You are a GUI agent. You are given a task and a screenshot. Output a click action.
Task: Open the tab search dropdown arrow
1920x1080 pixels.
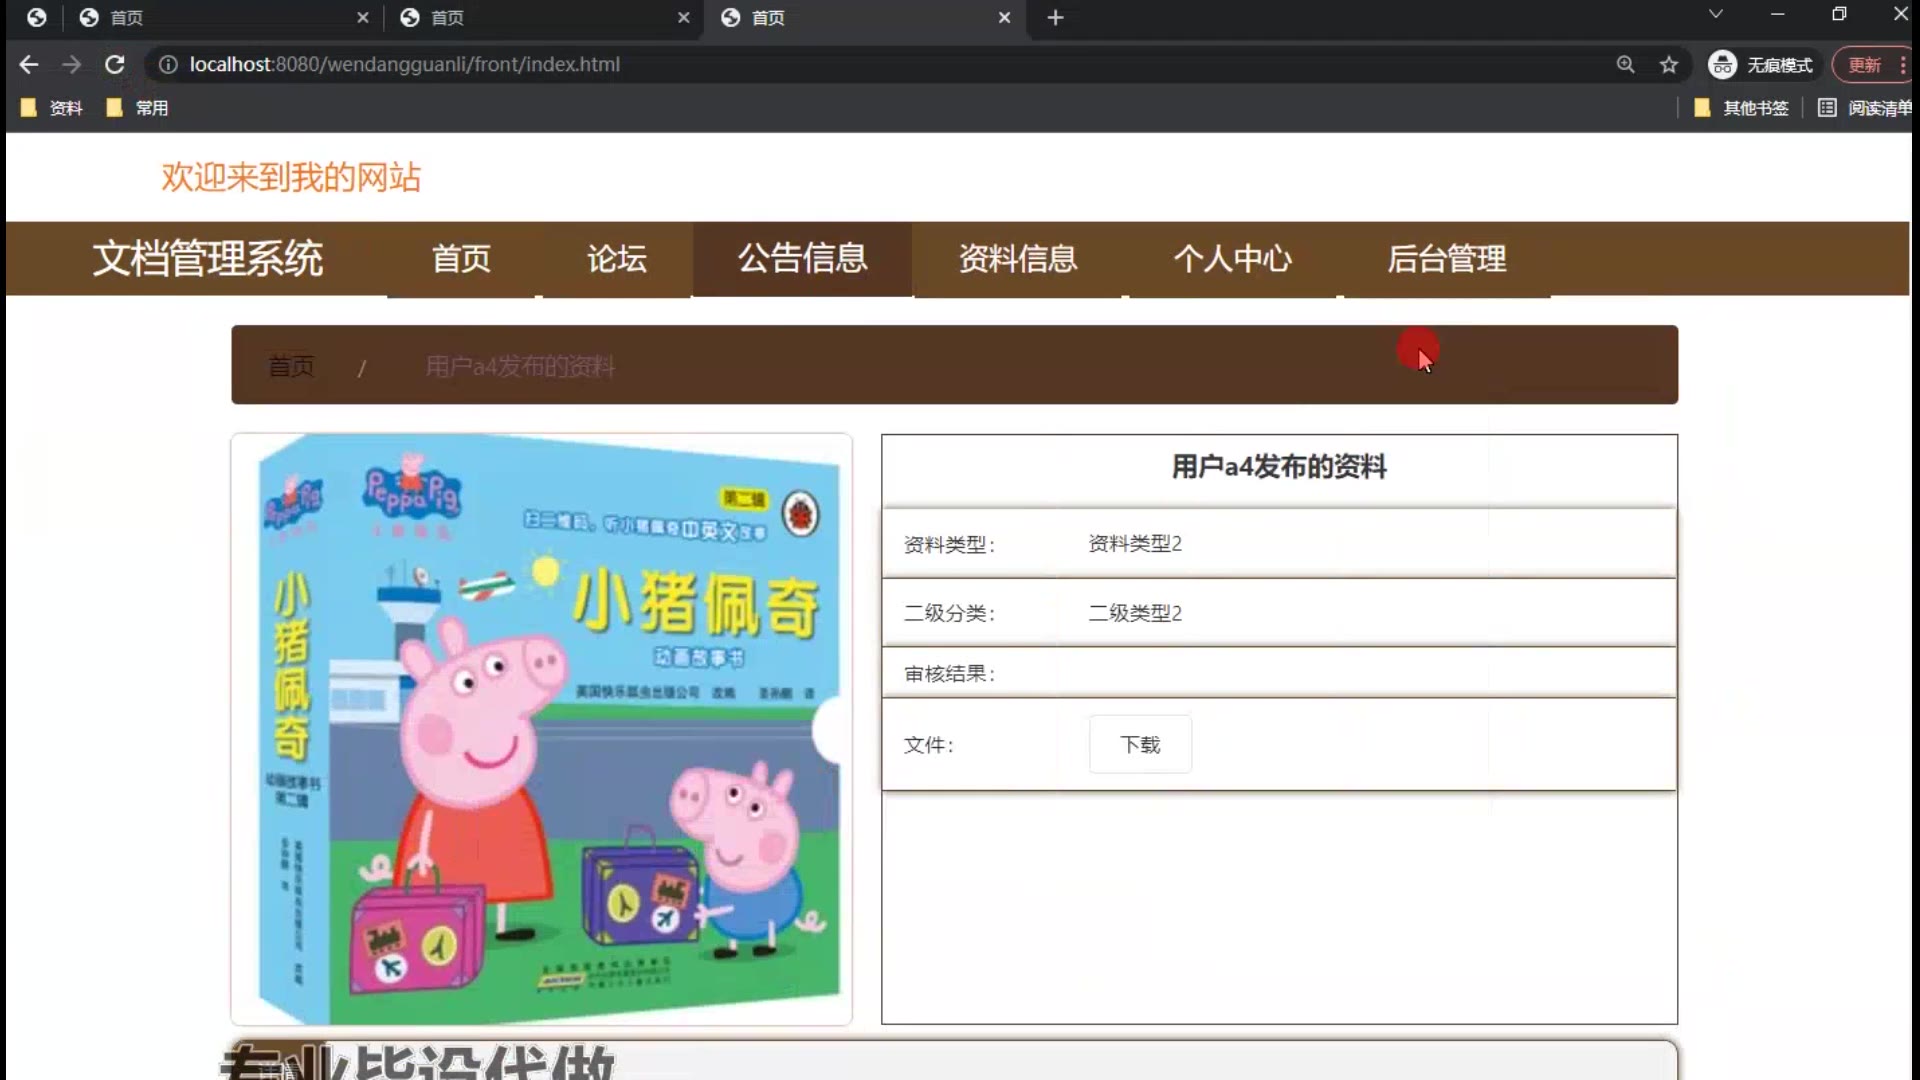(x=1716, y=14)
